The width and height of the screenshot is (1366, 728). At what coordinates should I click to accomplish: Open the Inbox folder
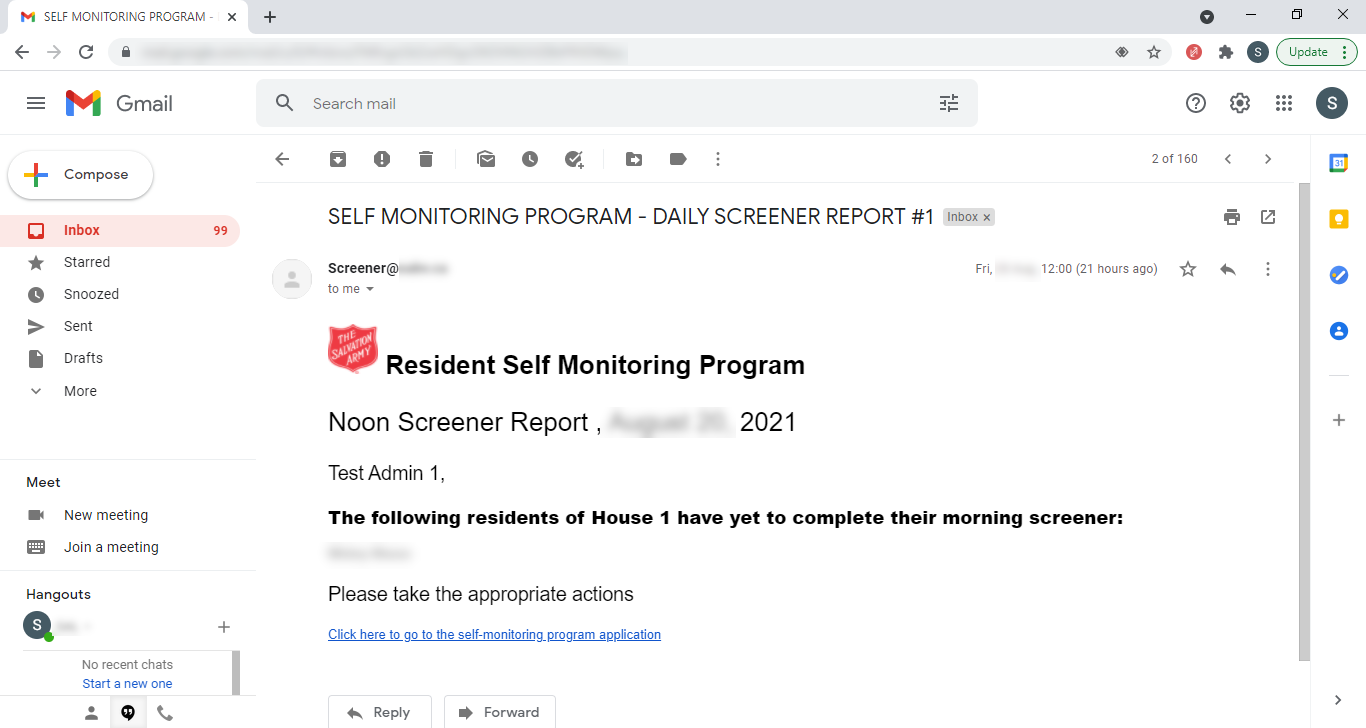pos(120,230)
